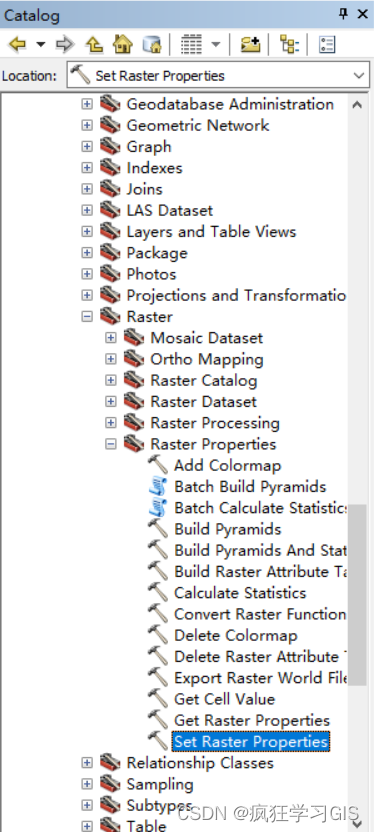Collapse the Raster toolset

[87, 316]
